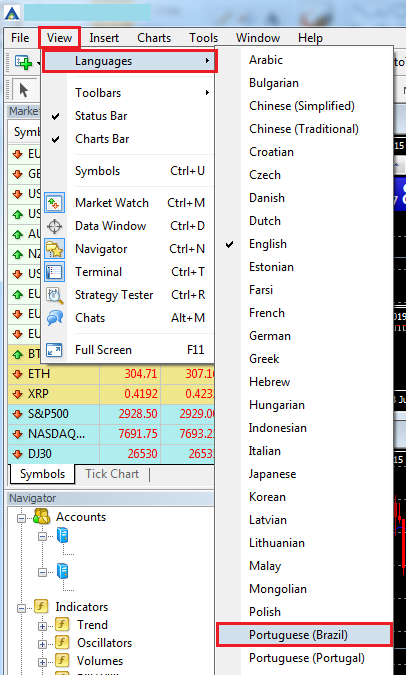Click the Terminal icon in the menu

coord(54,272)
